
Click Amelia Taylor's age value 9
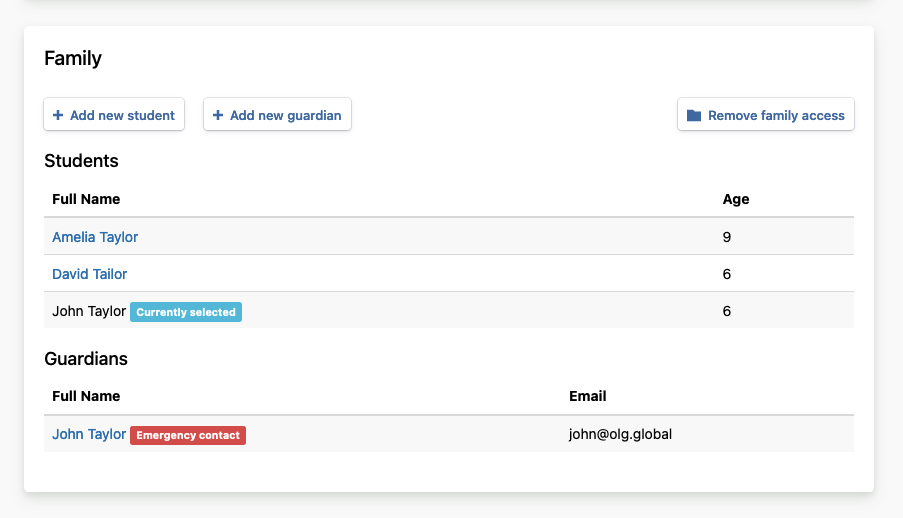coord(727,237)
